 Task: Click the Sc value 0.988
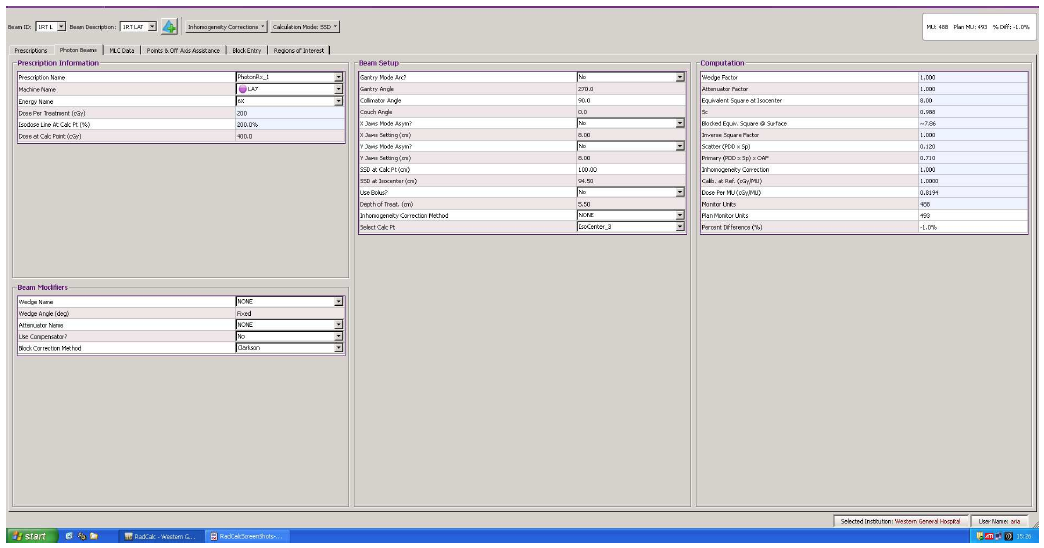coord(973,112)
